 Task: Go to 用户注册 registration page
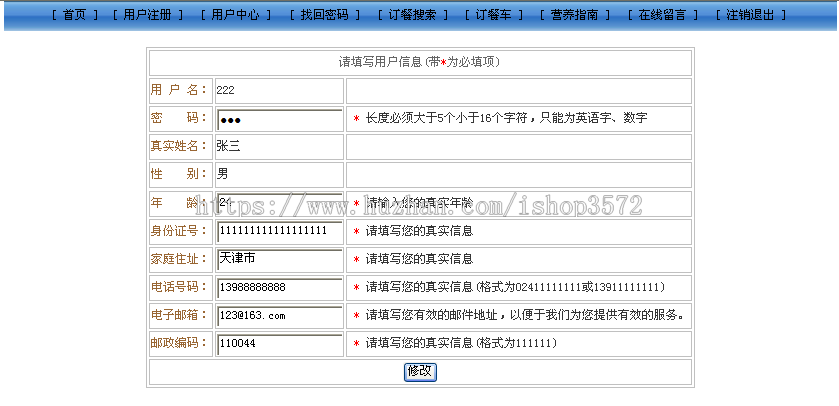tap(147, 15)
